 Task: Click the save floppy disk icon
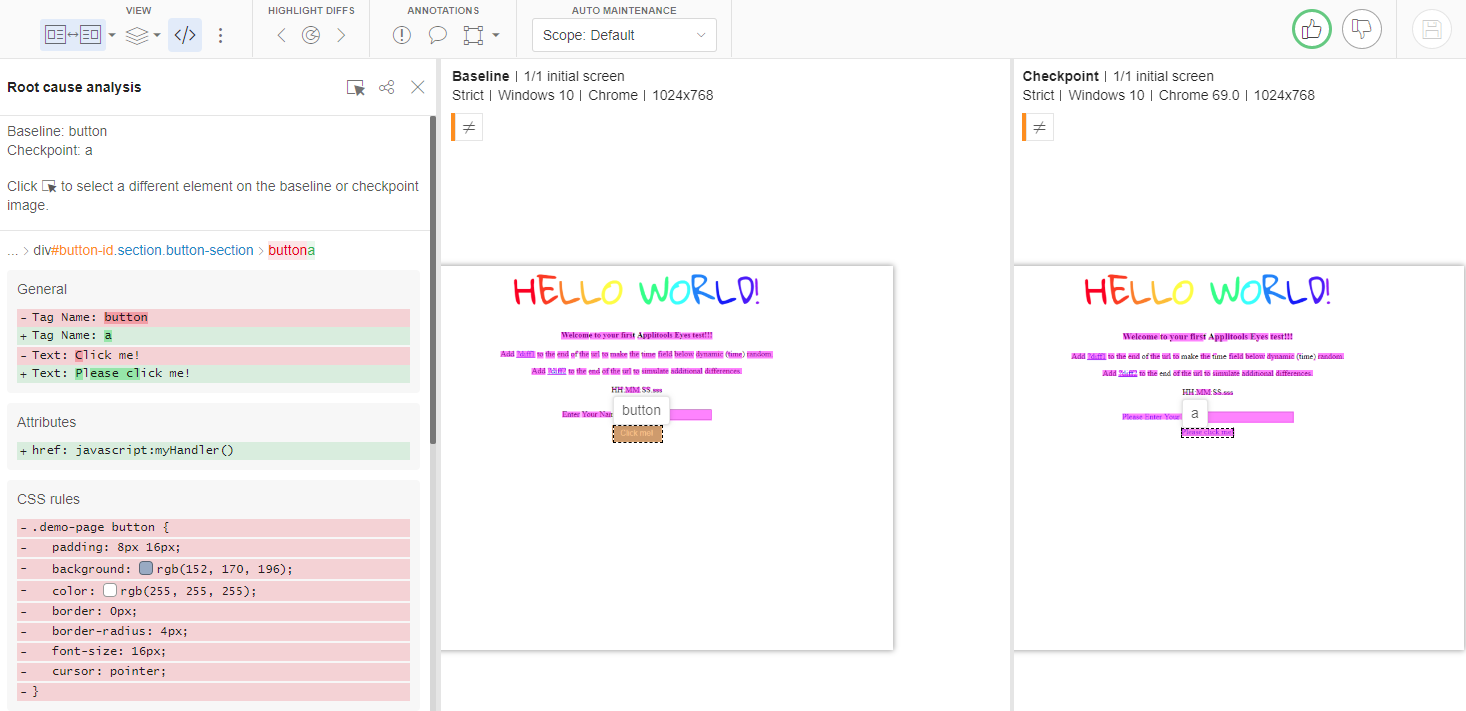(x=1431, y=30)
